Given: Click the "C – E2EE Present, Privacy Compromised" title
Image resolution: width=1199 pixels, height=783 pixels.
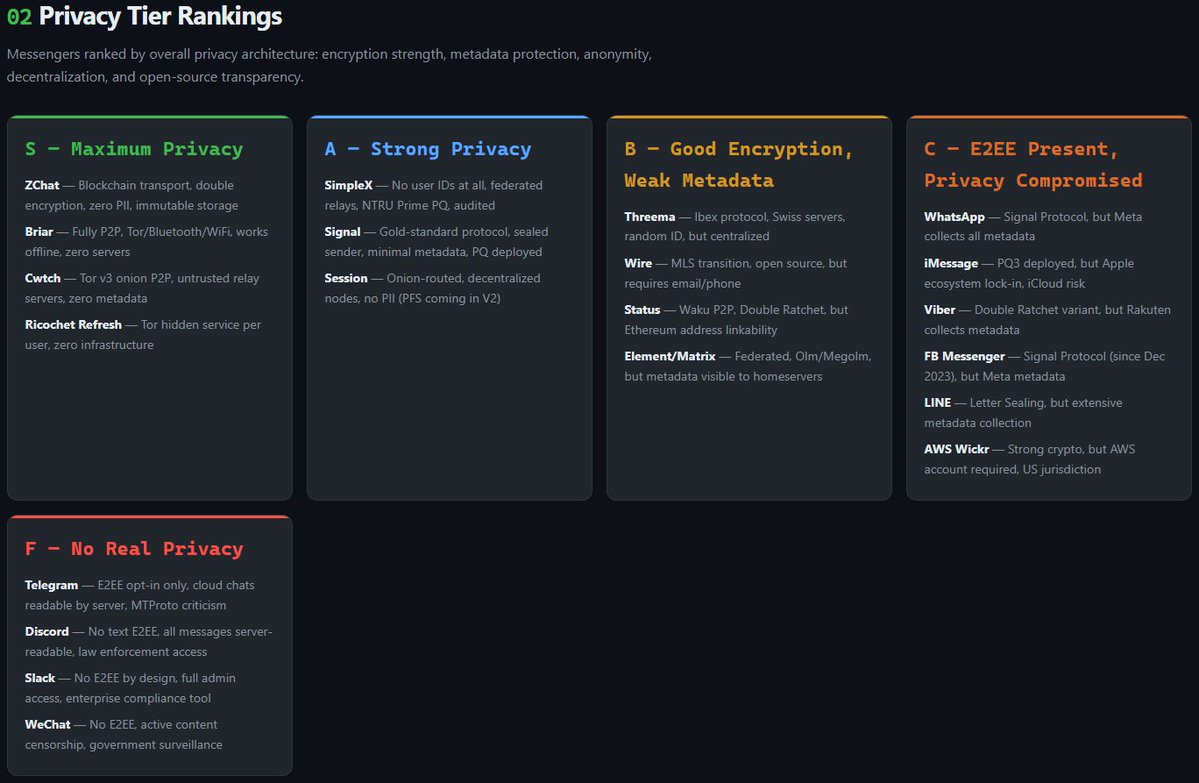Looking at the screenshot, I should (x=1033, y=164).
